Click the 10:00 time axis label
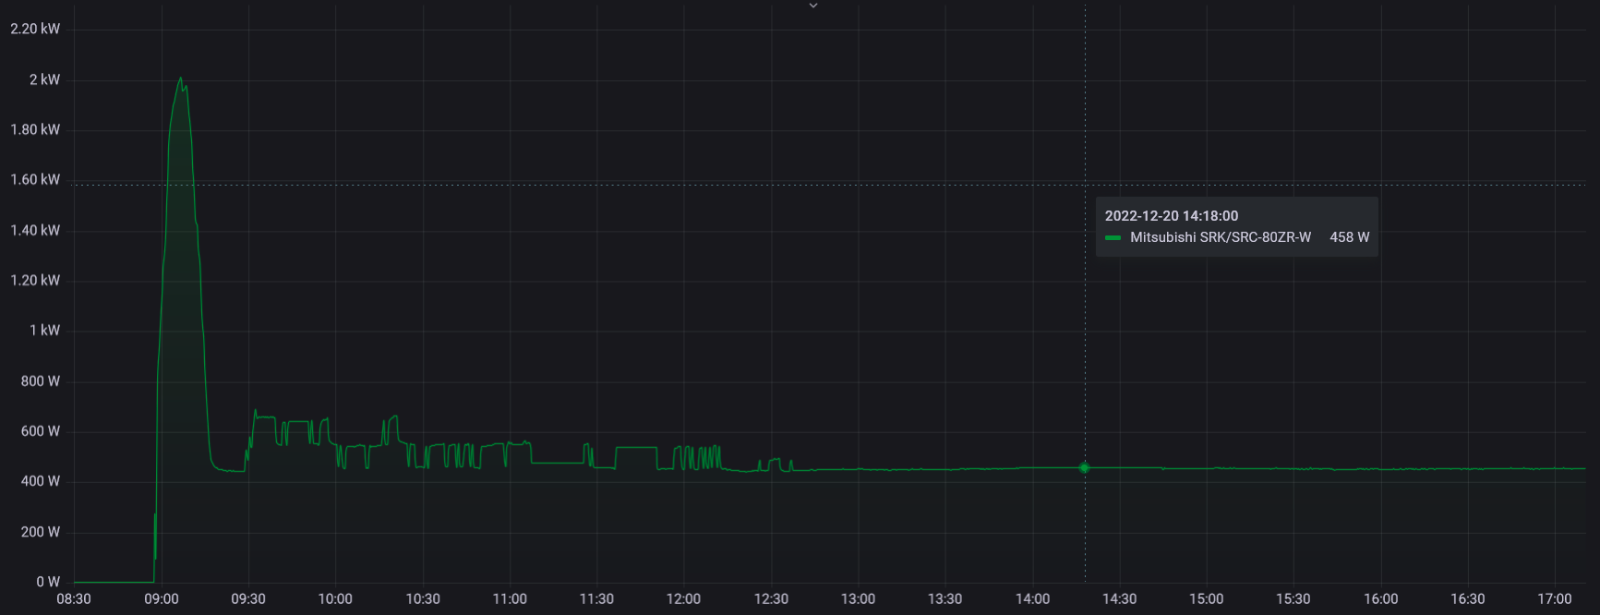 tap(335, 599)
